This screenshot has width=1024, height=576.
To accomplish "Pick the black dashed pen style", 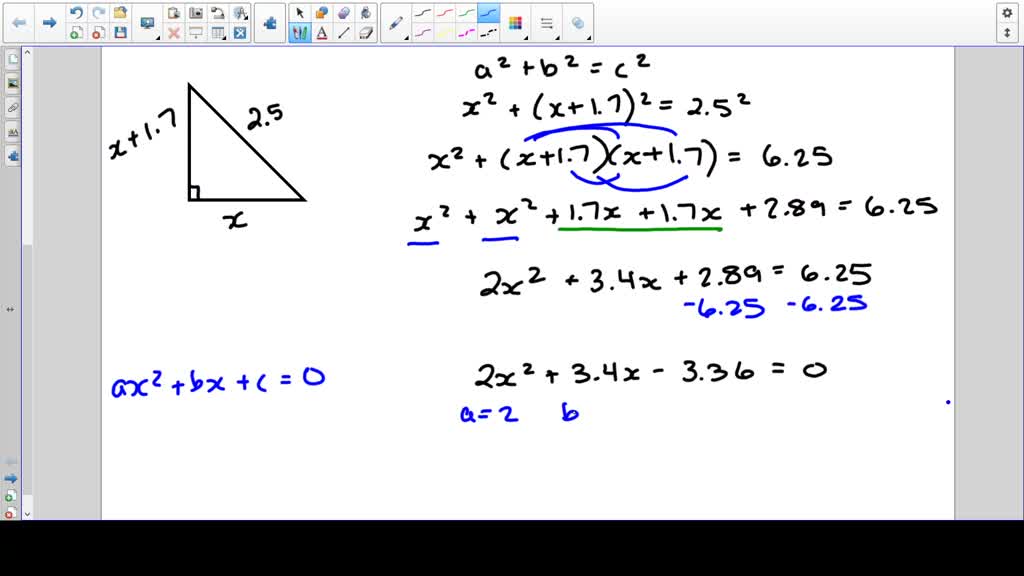I will click(488, 33).
